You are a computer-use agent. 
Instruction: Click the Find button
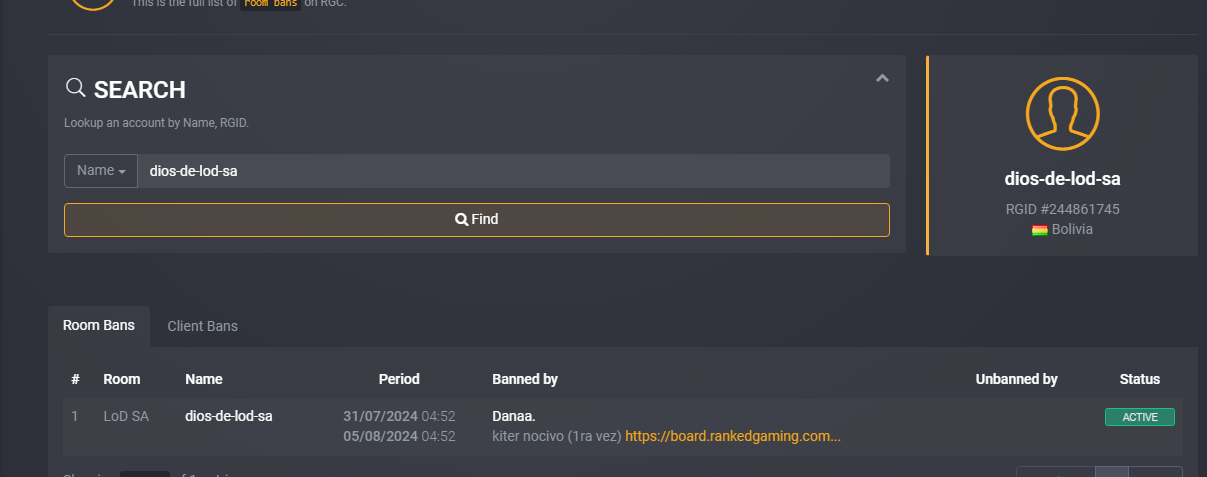(x=477, y=220)
